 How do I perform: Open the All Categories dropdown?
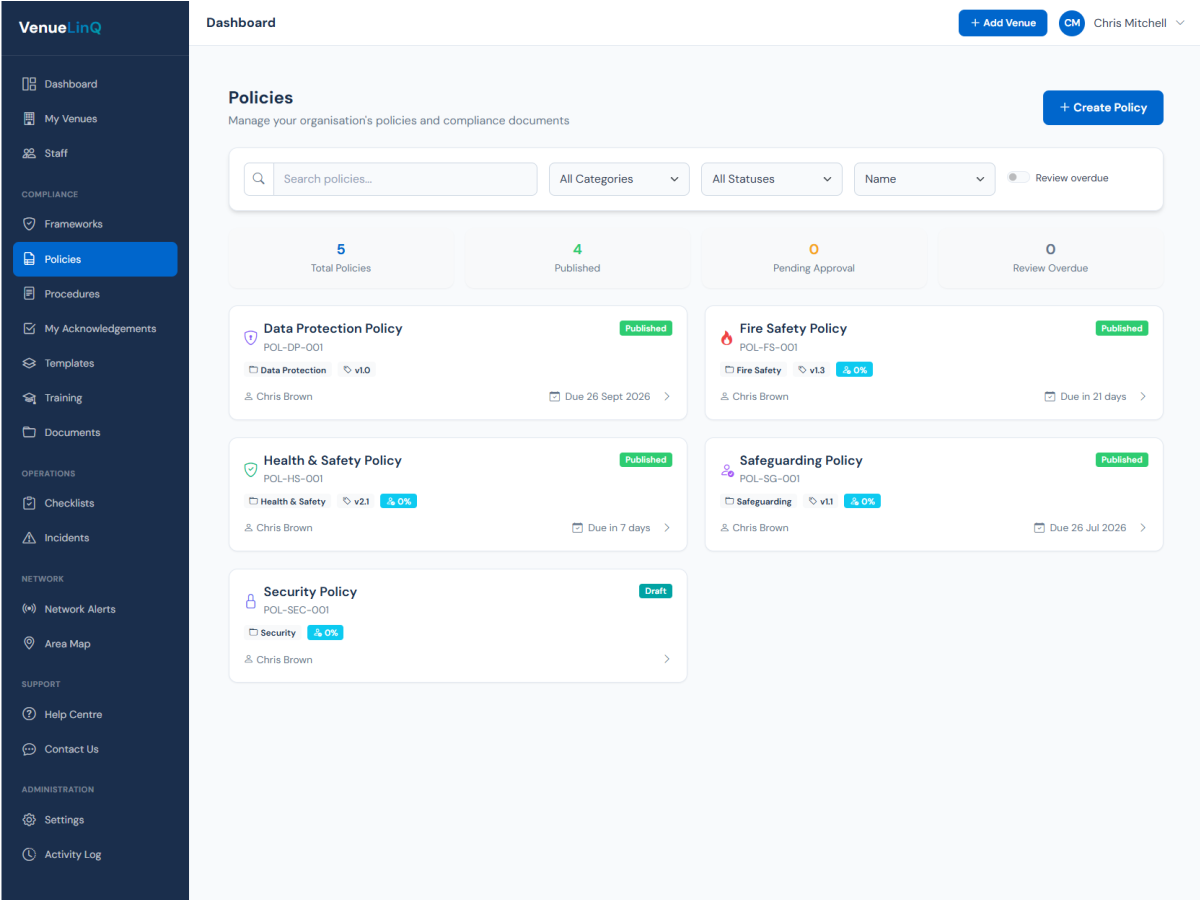click(618, 178)
